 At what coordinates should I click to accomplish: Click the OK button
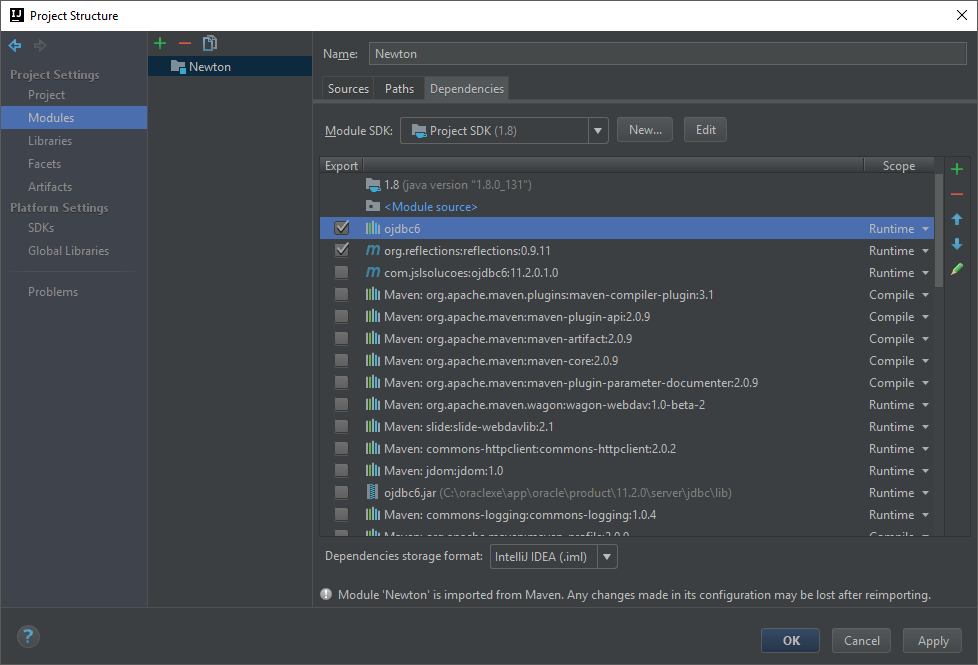coord(790,641)
